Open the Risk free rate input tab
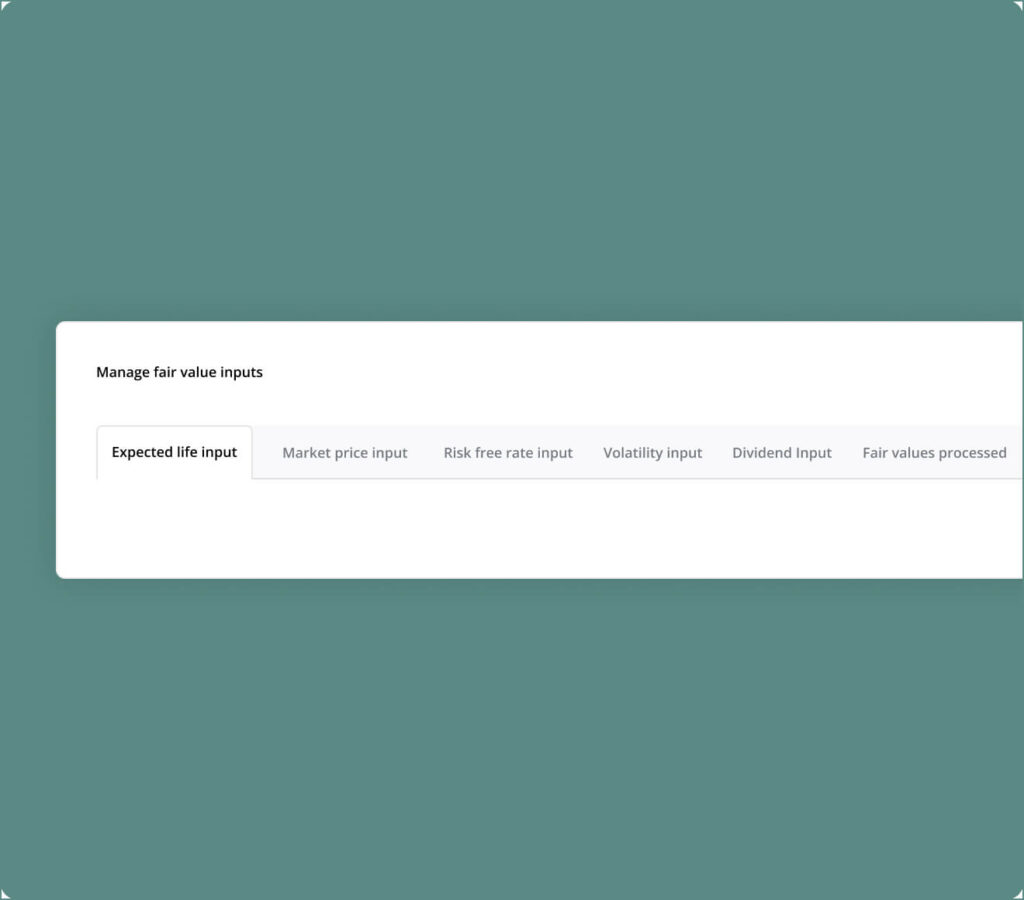The height and width of the screenshot is (900, 1024). (x=508, y=452)
